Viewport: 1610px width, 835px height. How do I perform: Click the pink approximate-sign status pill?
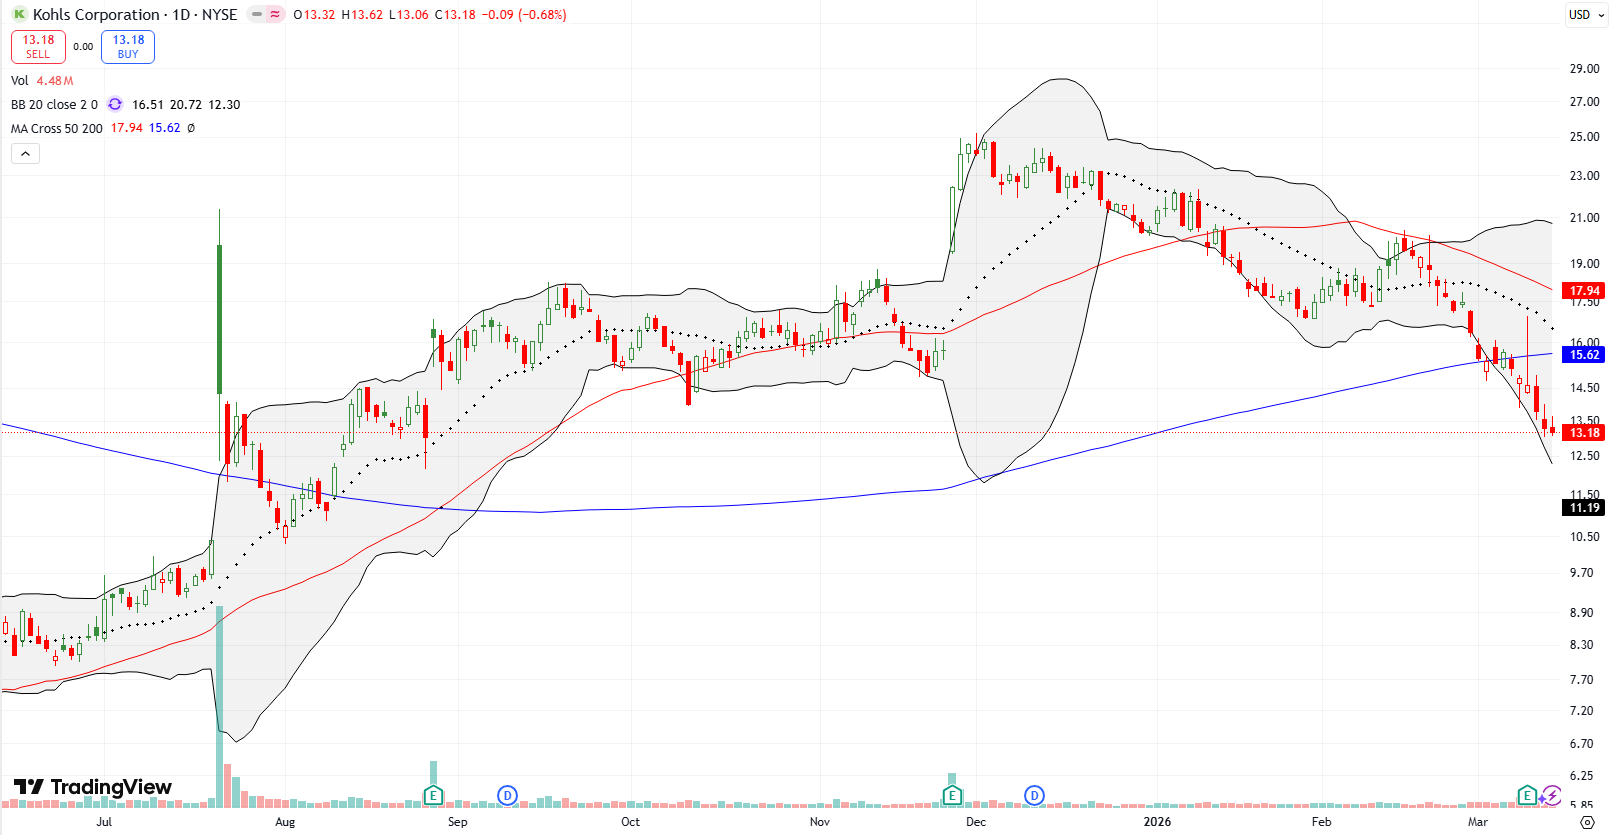(x=275, y=15)
